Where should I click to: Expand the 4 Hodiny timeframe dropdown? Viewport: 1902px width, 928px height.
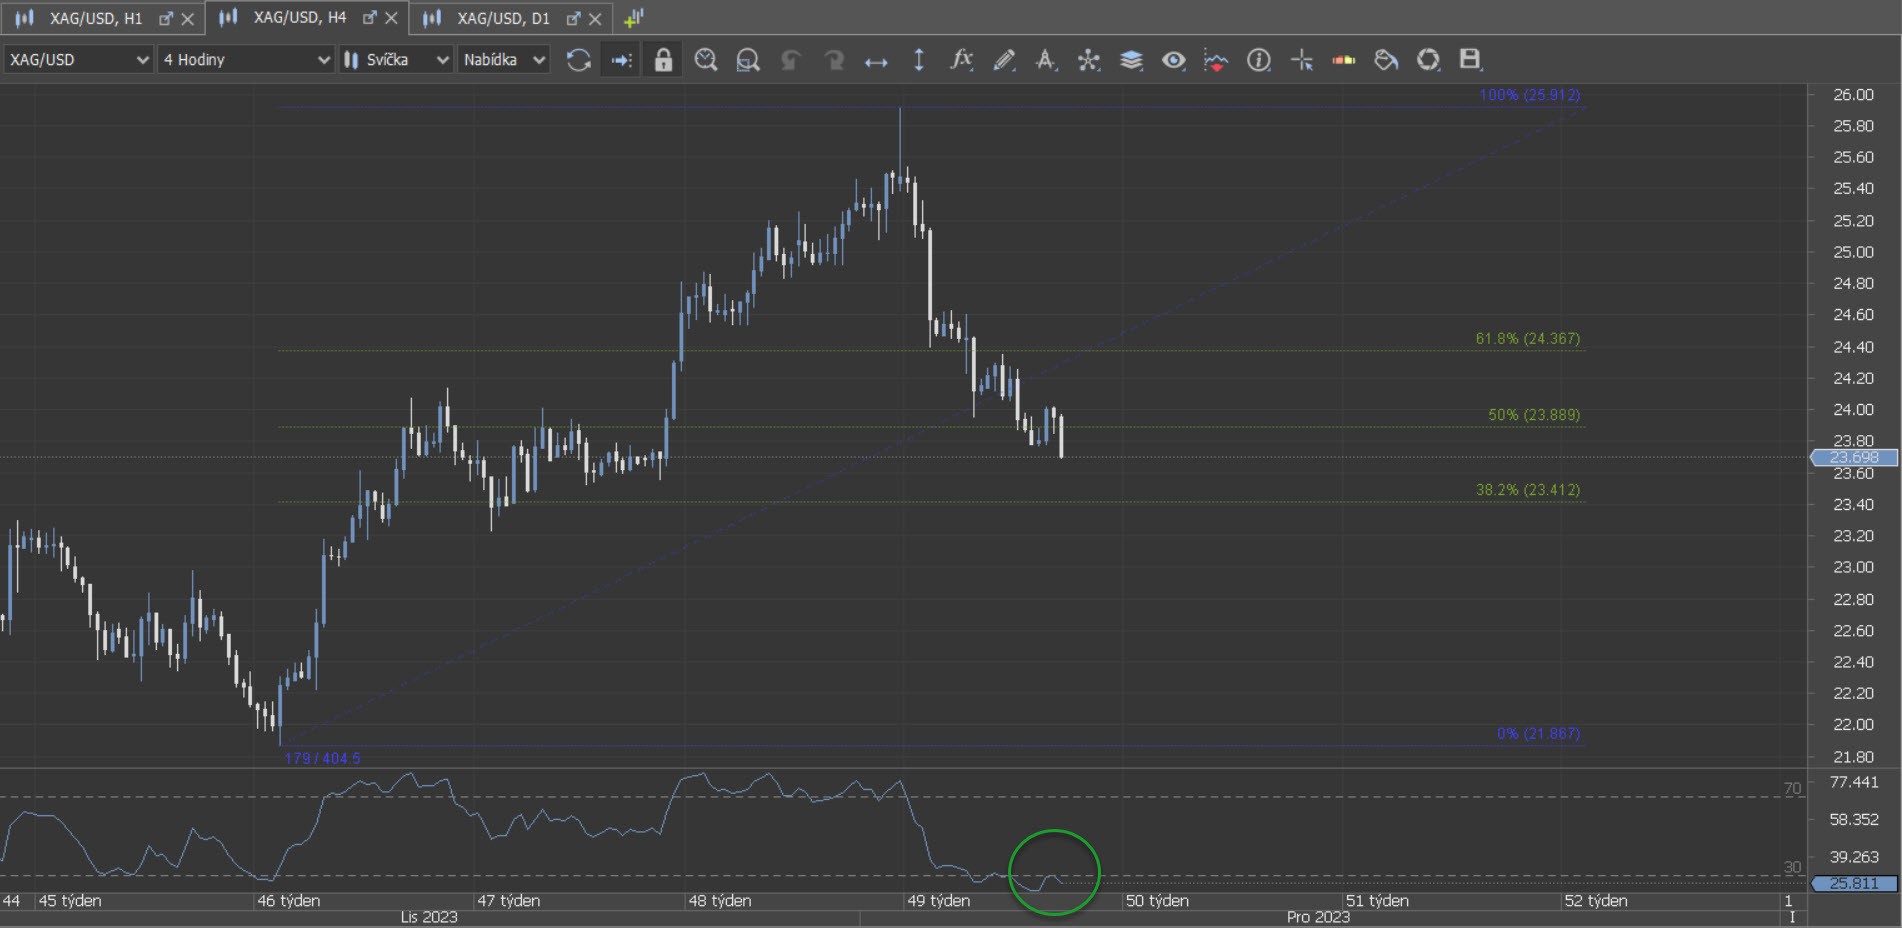(246, 60)
